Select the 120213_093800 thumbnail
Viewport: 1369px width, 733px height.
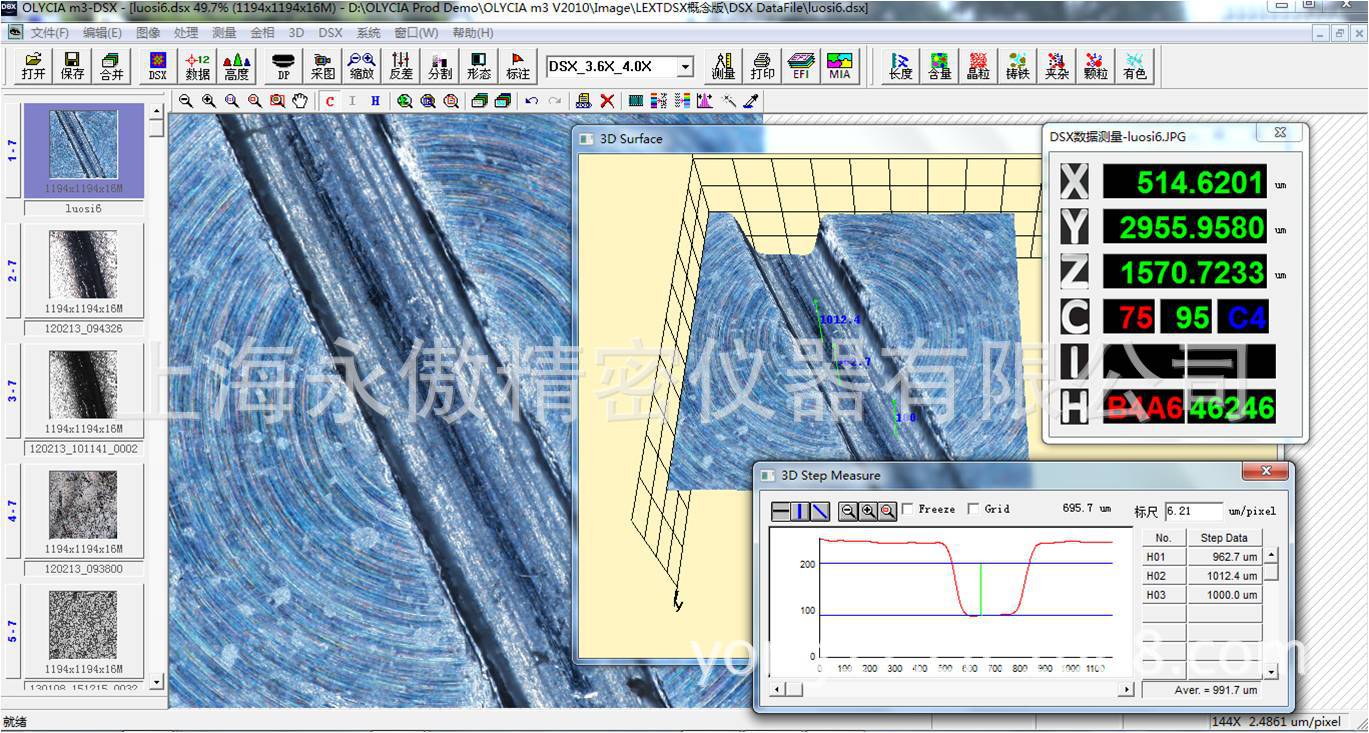(x=84, y=511)
